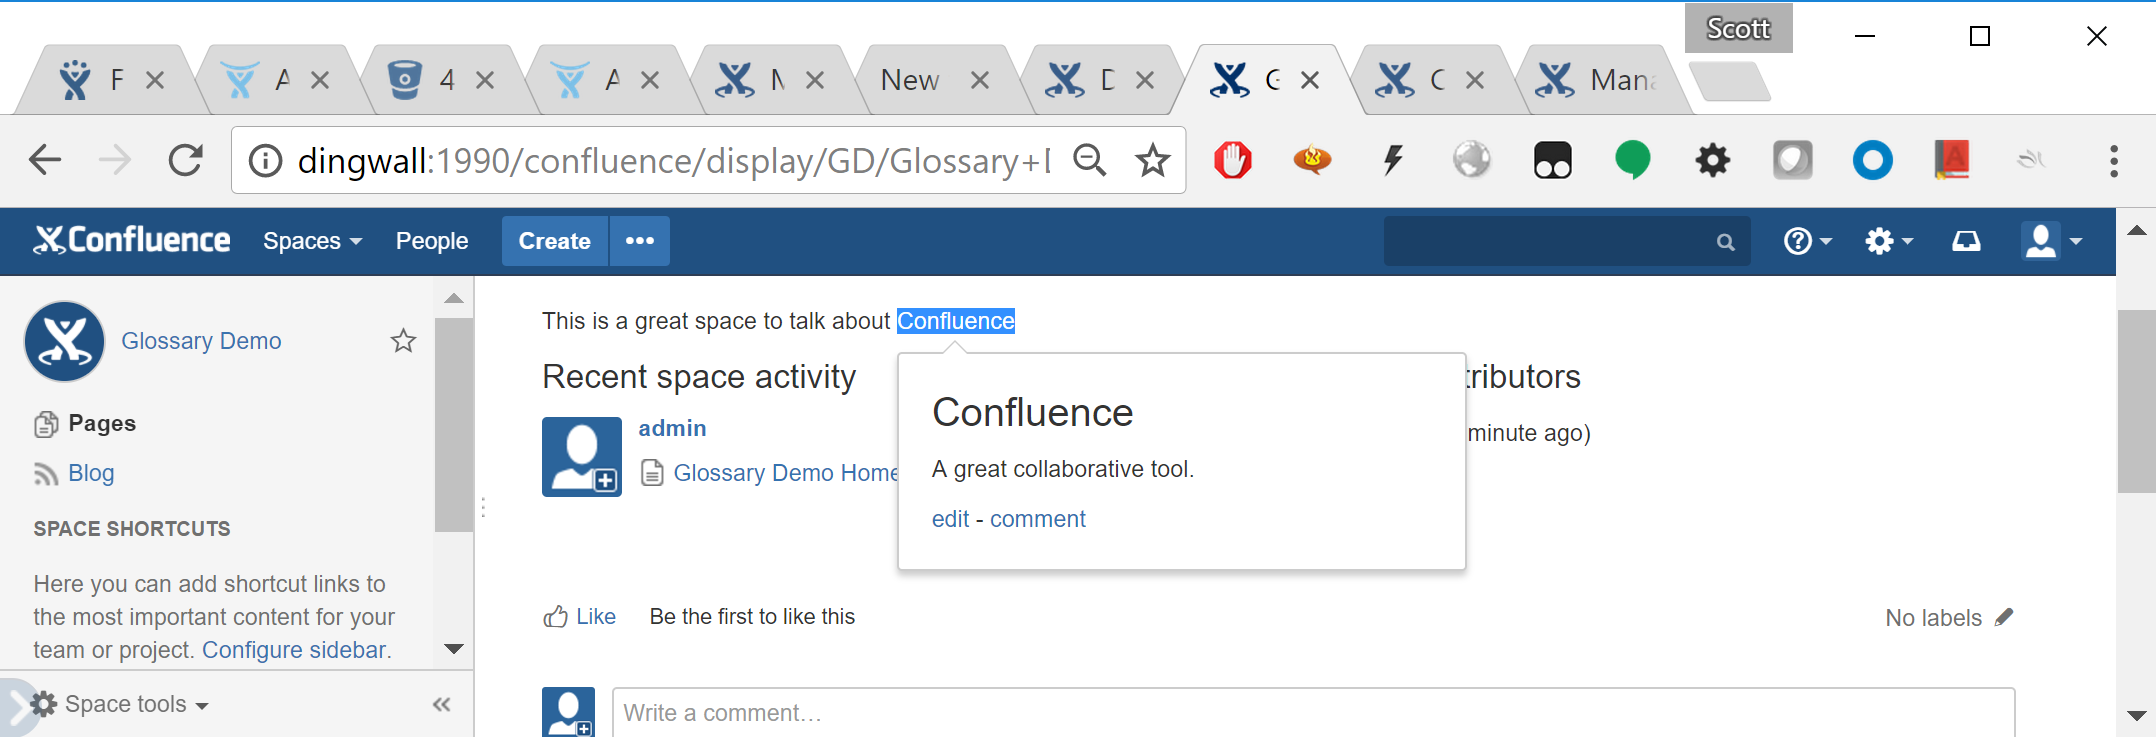2156x737 pixels.
Task: Click the Glossary Demo space logo
Action: tap(65, 341)
